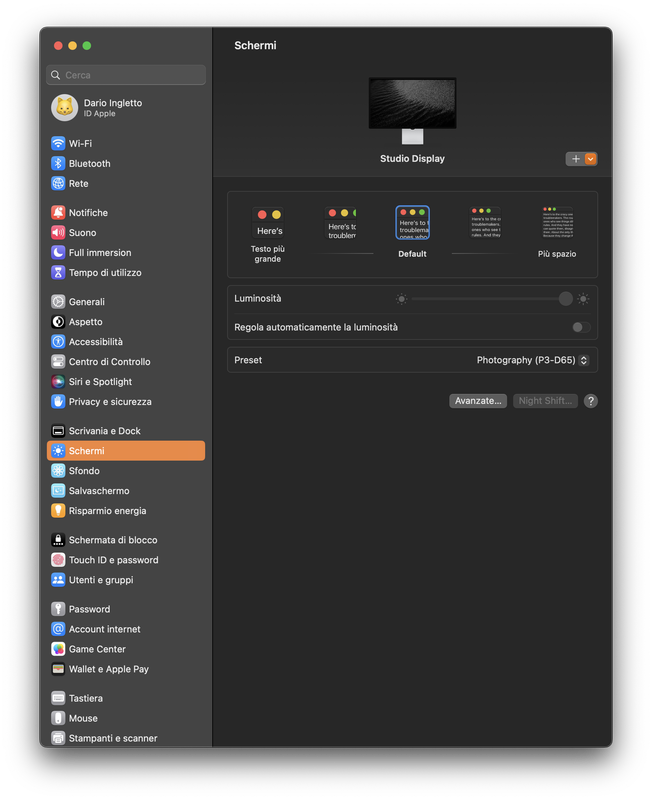Choose Testo più grande resolution option

[x=268, y=235]
